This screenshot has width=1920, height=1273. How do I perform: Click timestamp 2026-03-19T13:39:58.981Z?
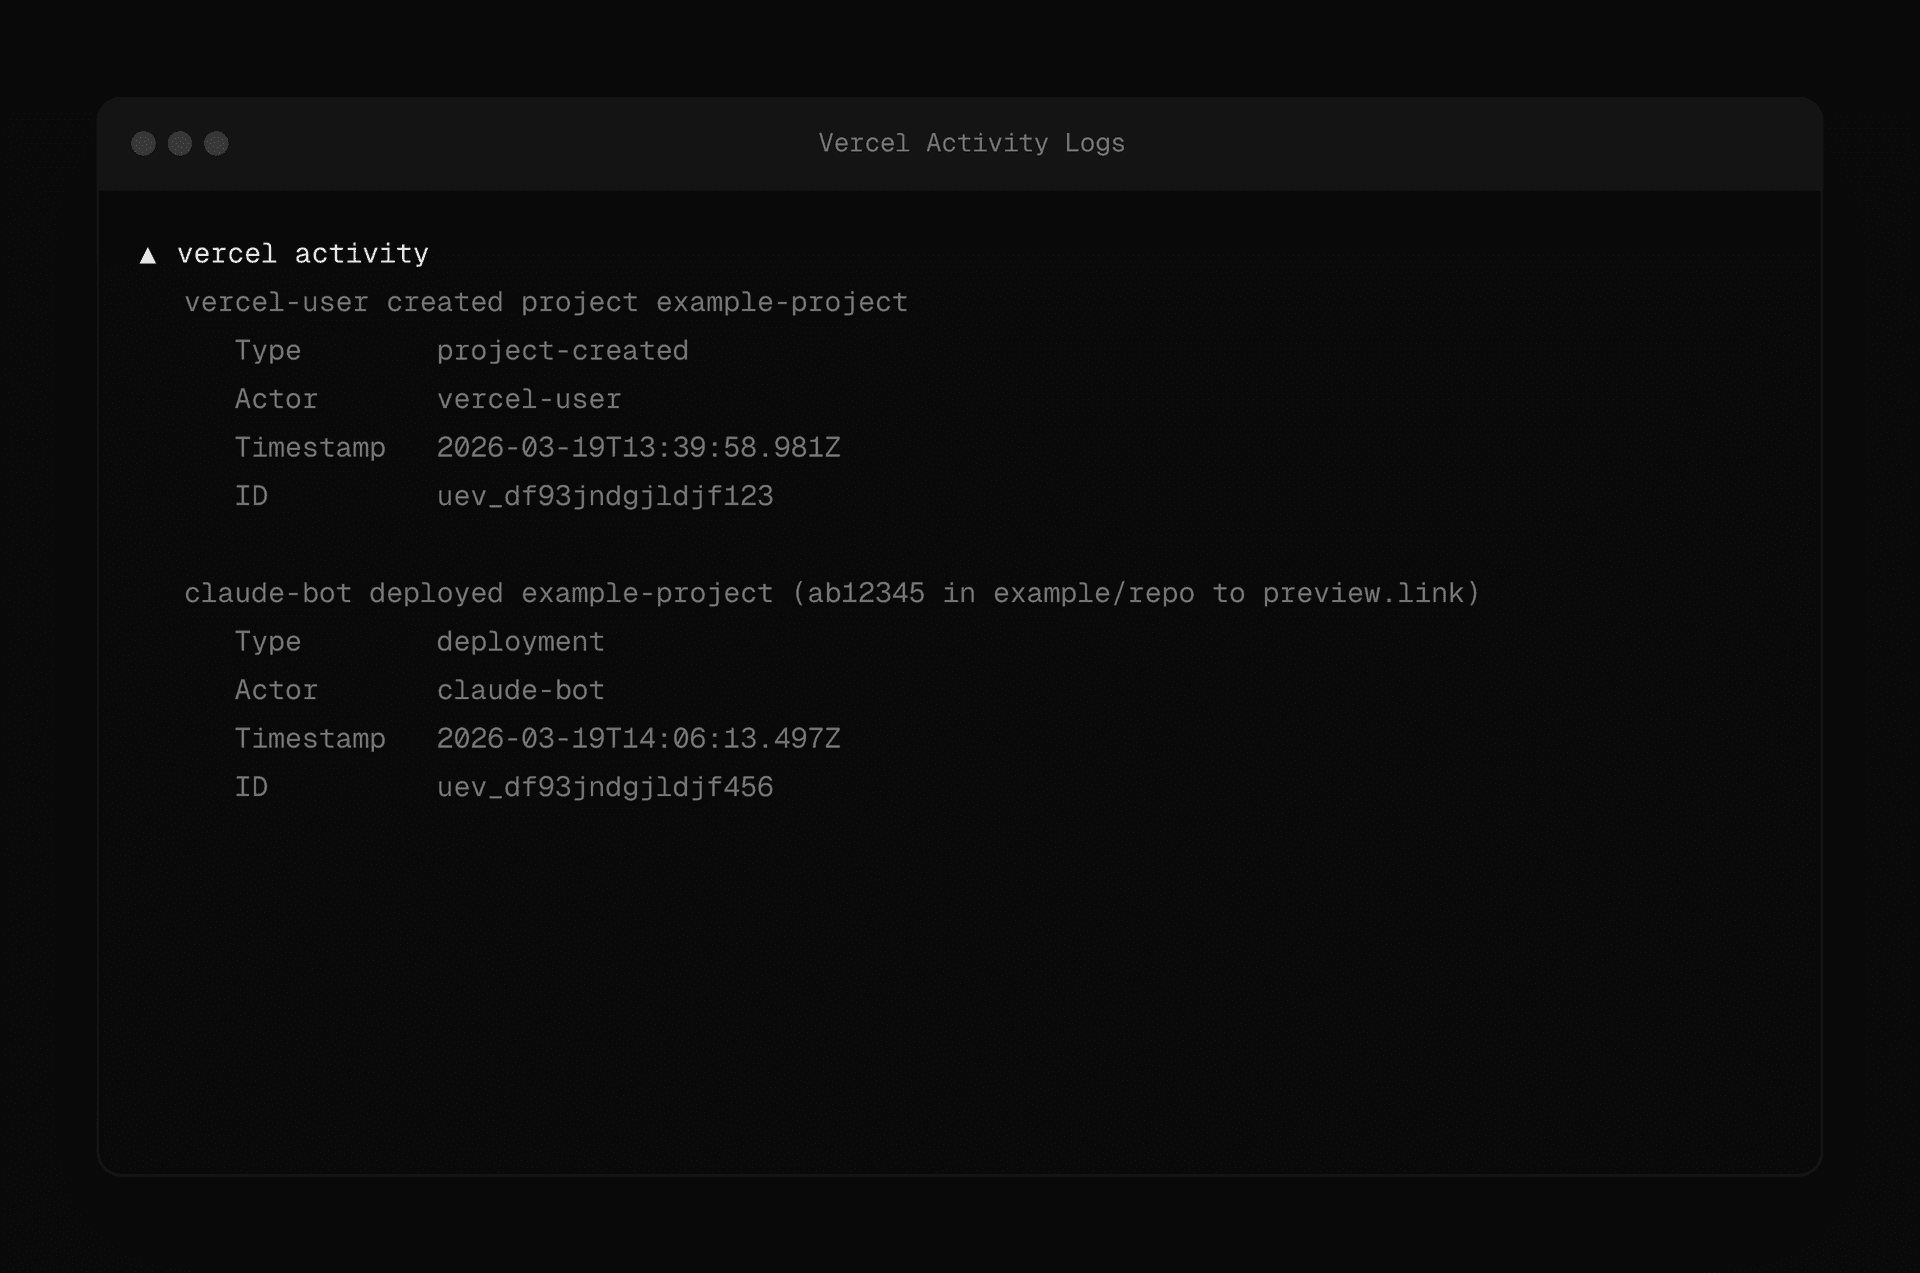pos(638,447)
